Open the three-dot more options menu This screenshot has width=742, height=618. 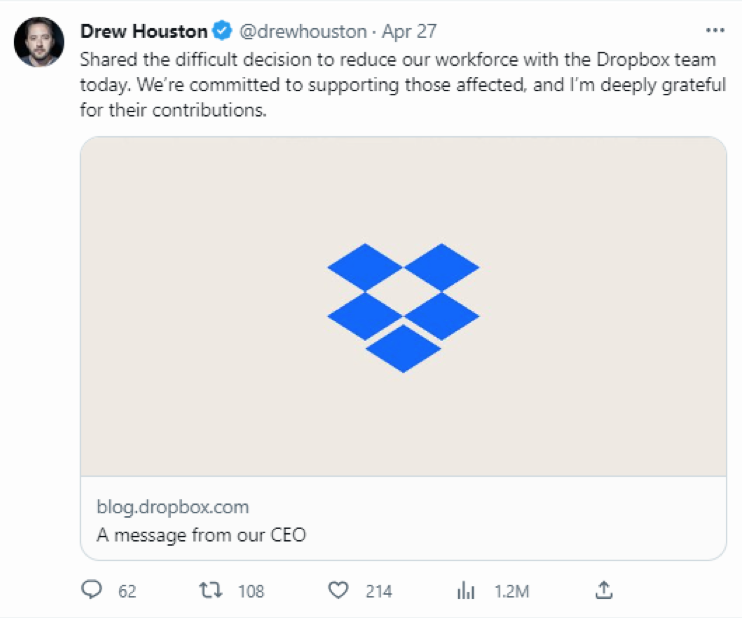point(715,30)
